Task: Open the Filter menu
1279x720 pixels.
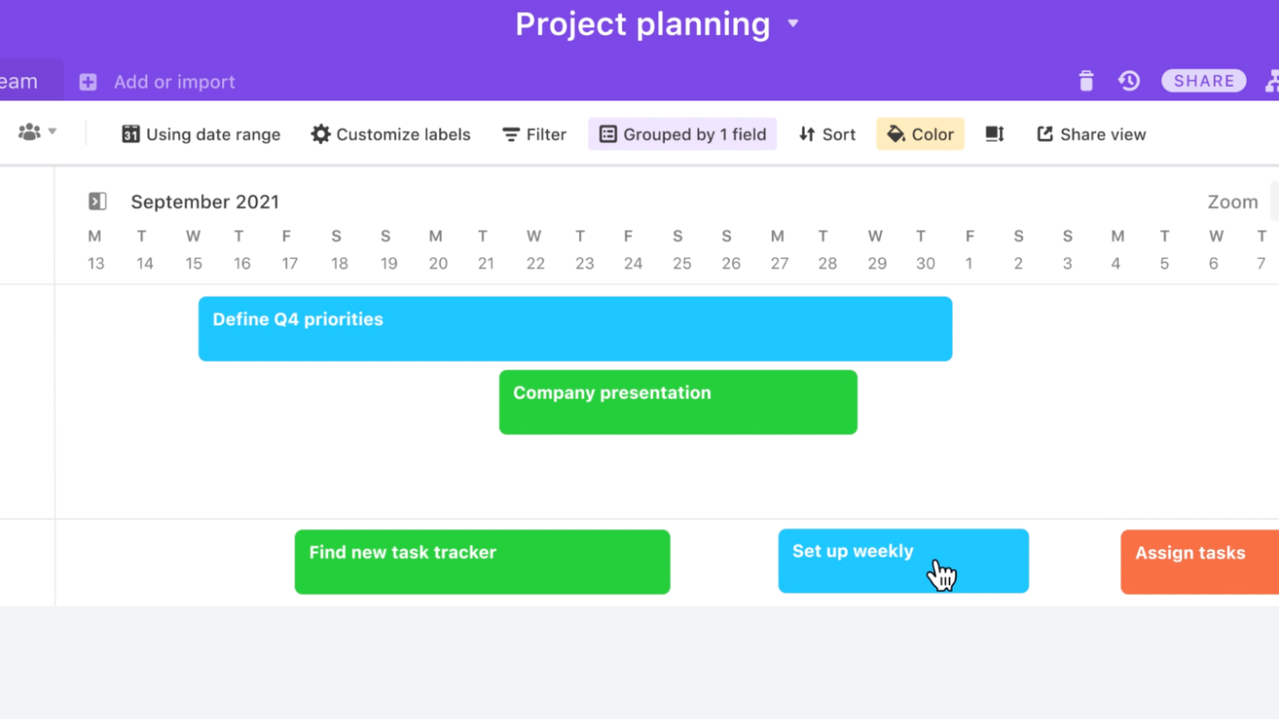Action: pyautogui.click(x=534, y=134)
